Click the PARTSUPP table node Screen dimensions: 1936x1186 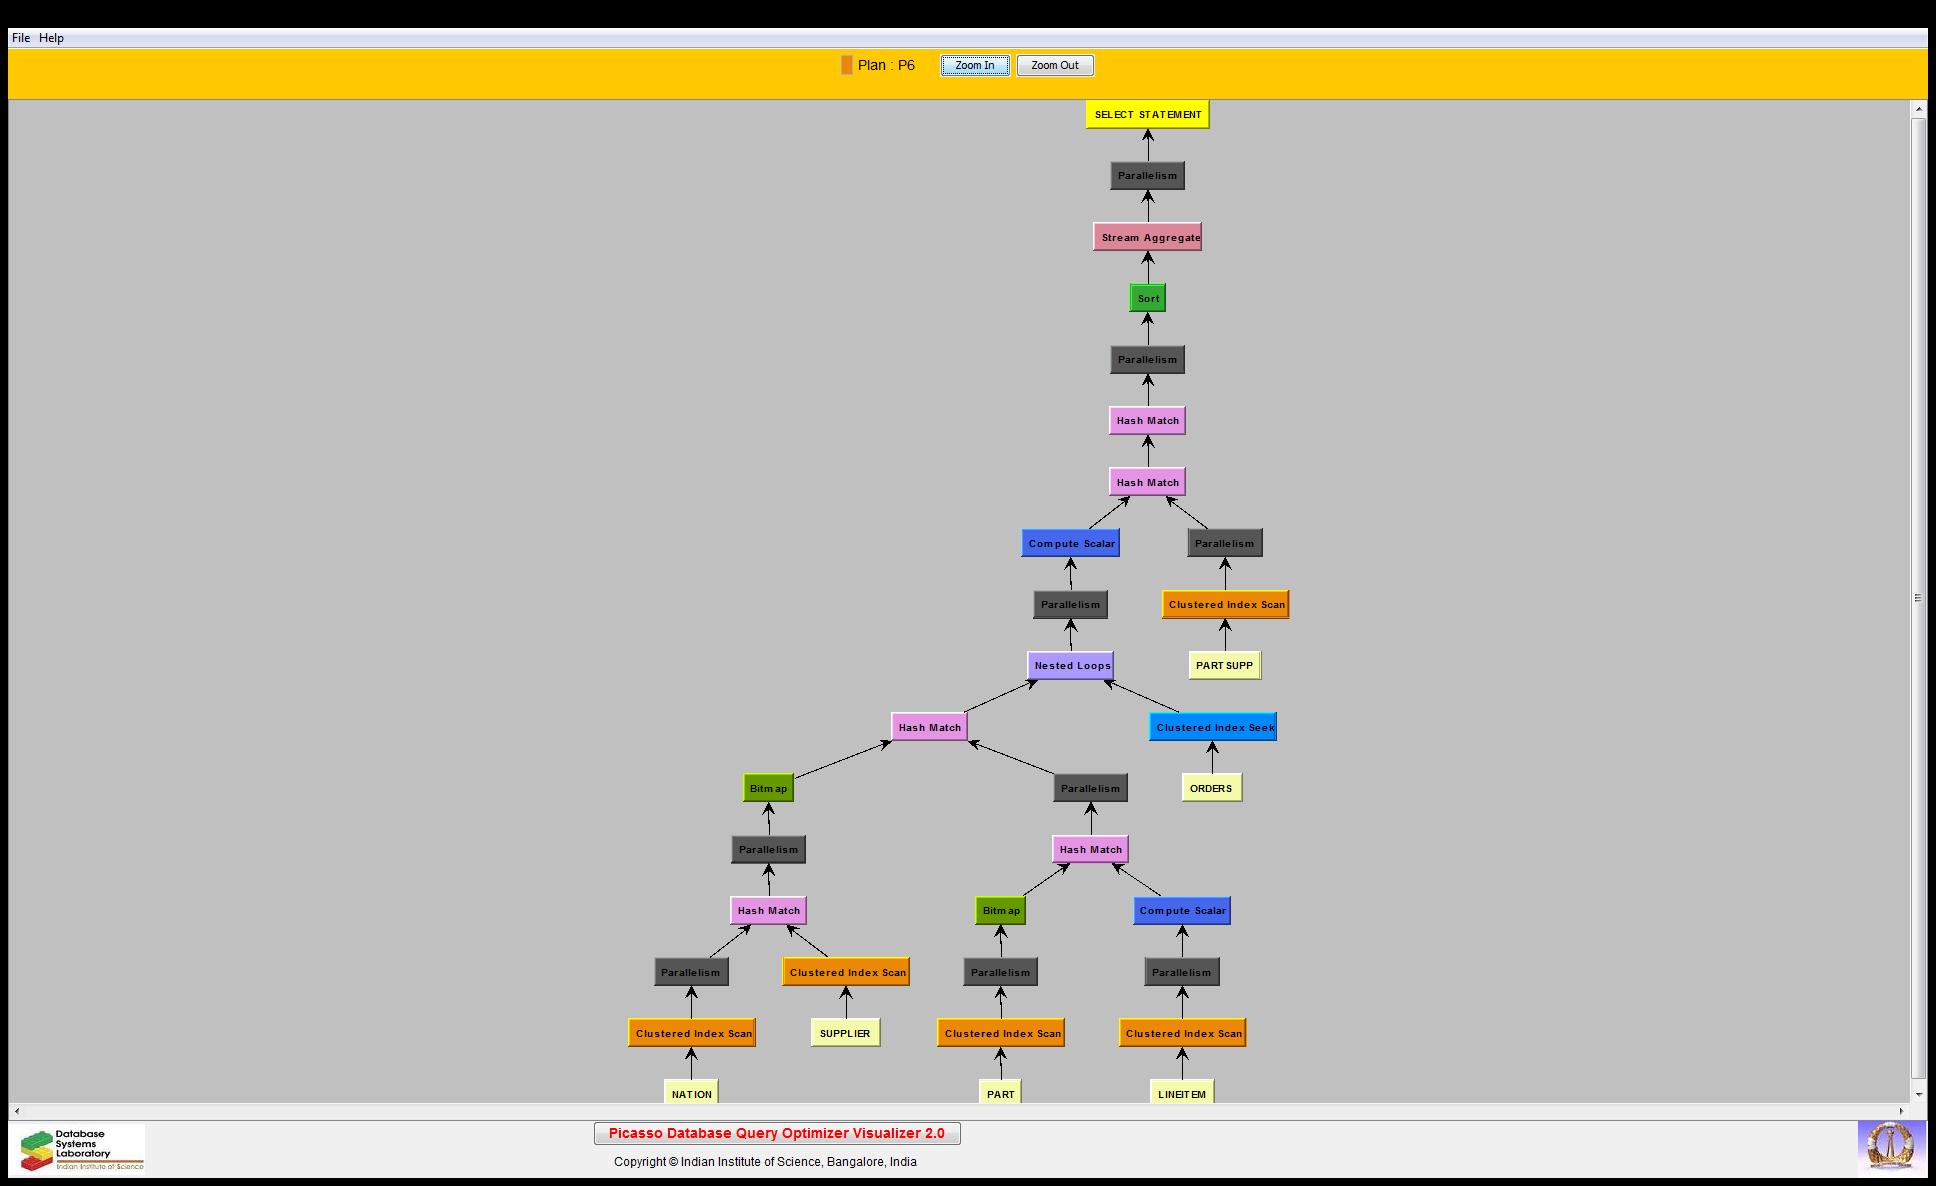(1224, 665)
